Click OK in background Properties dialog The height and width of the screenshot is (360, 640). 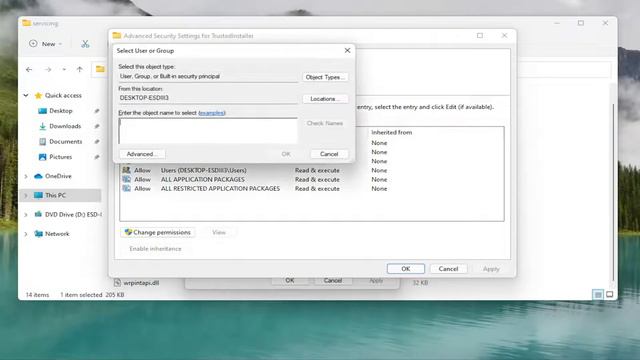pos(290,280)
